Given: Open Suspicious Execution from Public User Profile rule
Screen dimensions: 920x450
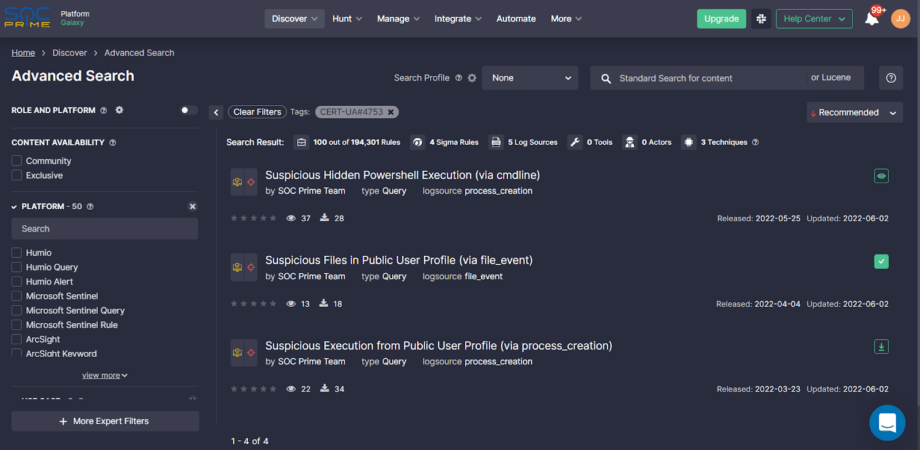Looking at the screenshot, I should [x=439, y=346].
